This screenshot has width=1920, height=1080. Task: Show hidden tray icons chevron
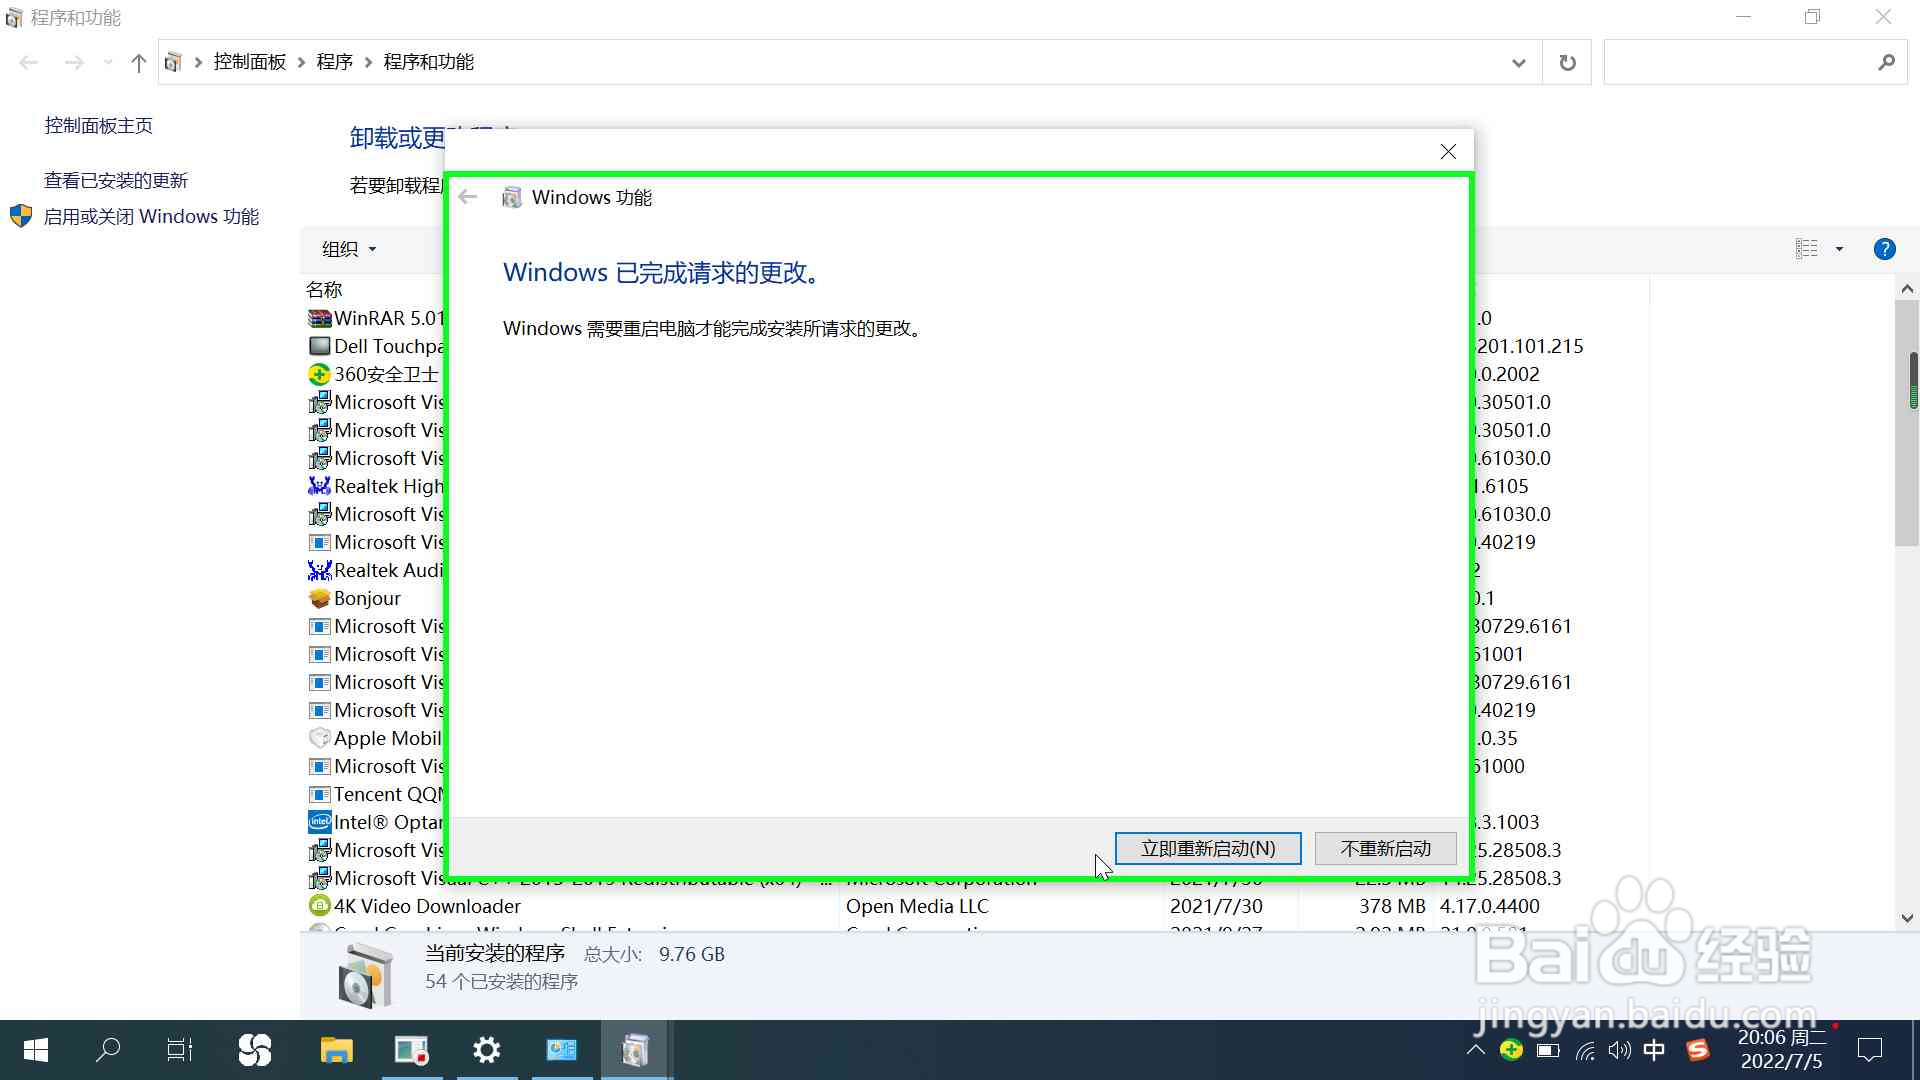tap(1475, 1050)
